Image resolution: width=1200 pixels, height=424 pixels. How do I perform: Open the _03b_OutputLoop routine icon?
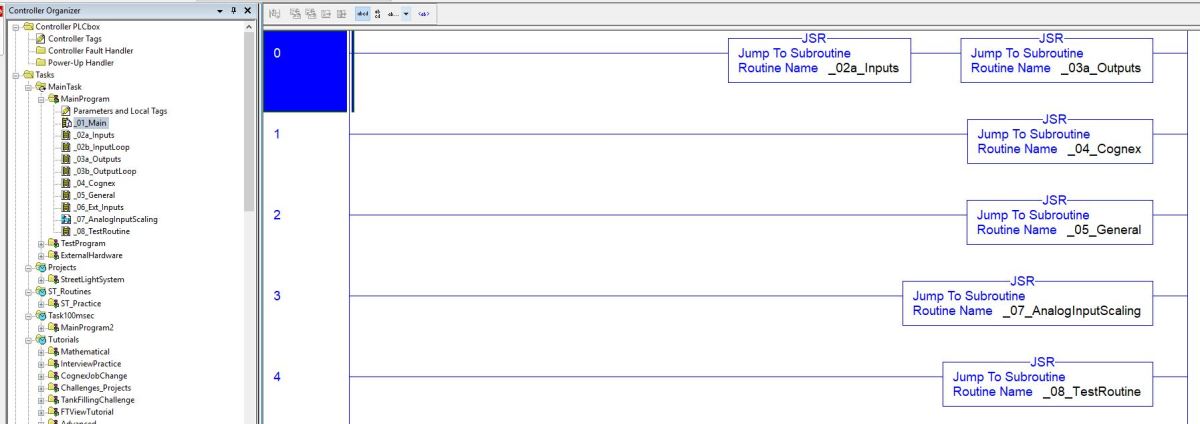(x=66, y=170)
